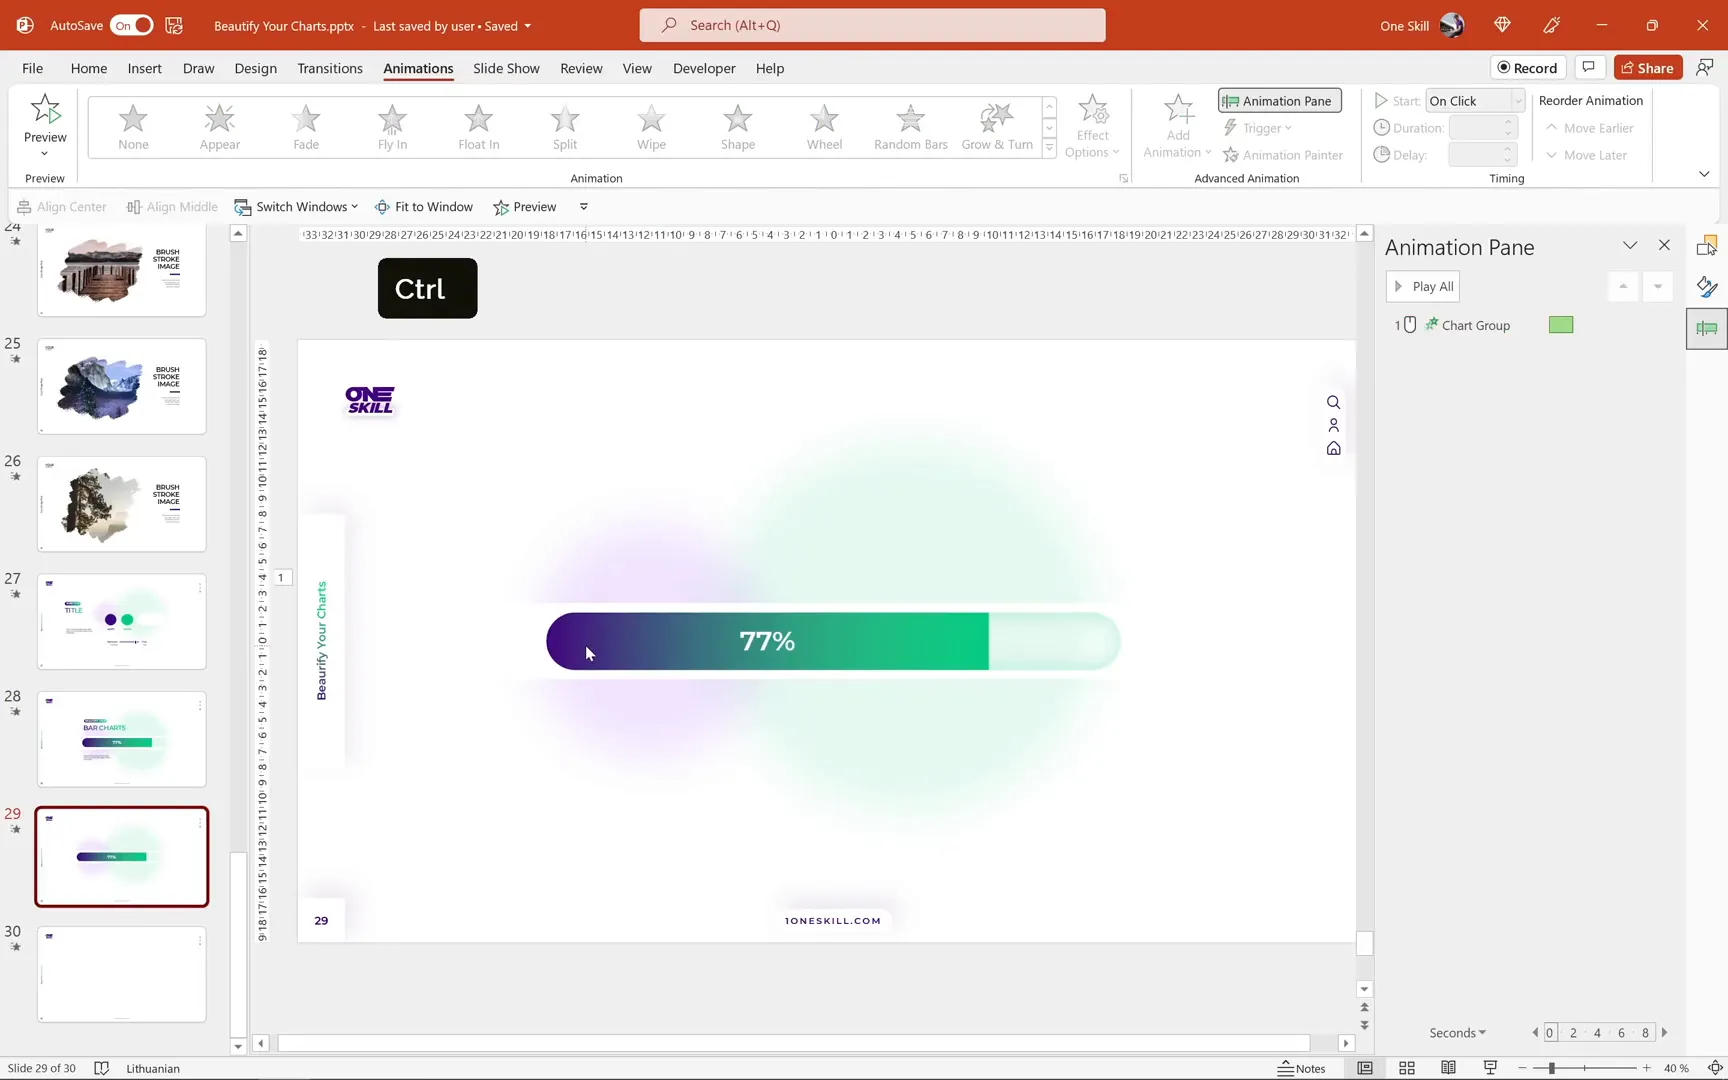Switch to the Developer tab
The image size is (1728, 1080).
pyautogui.click(x=704, y=68)
